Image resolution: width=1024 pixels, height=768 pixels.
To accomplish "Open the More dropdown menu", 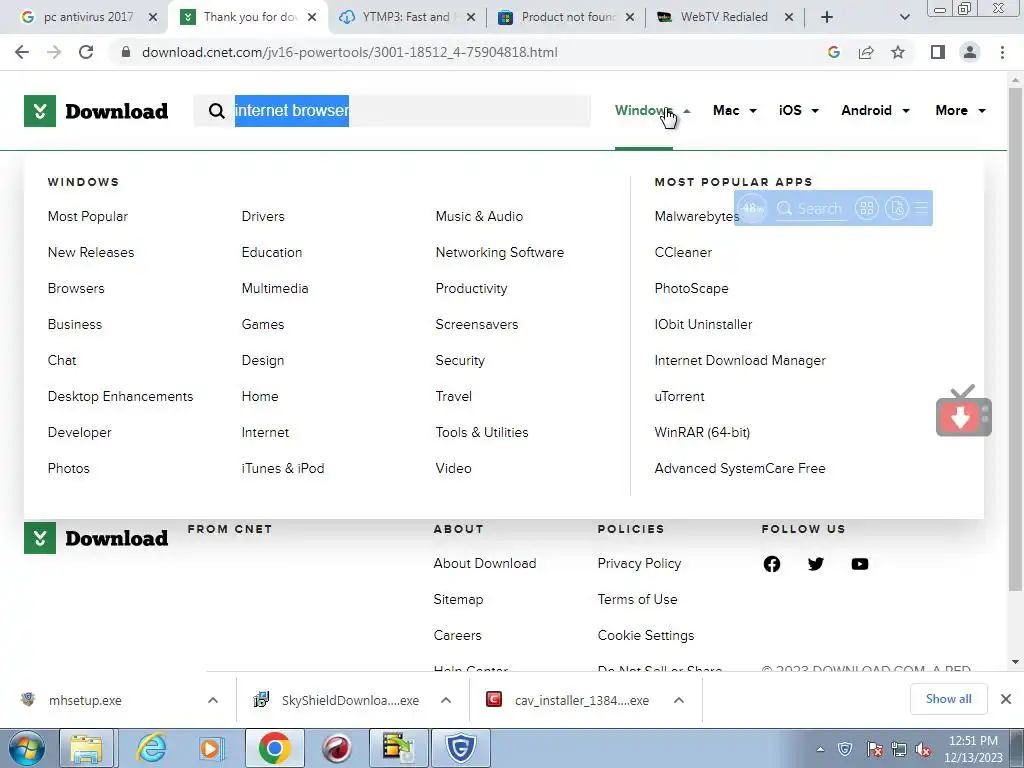I will [960, 110].
